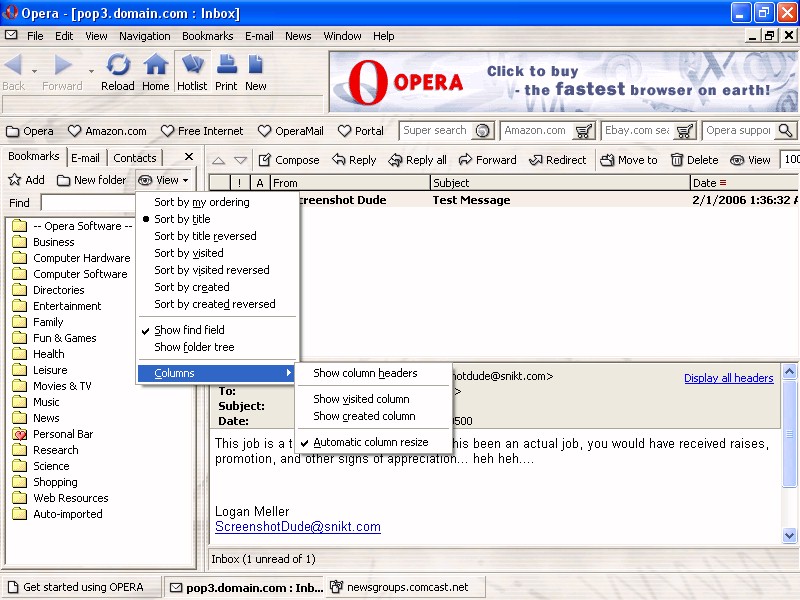Switch to newsgroups.comcast.net window tab
Screen dimensions: 800x600
[406, 587]
